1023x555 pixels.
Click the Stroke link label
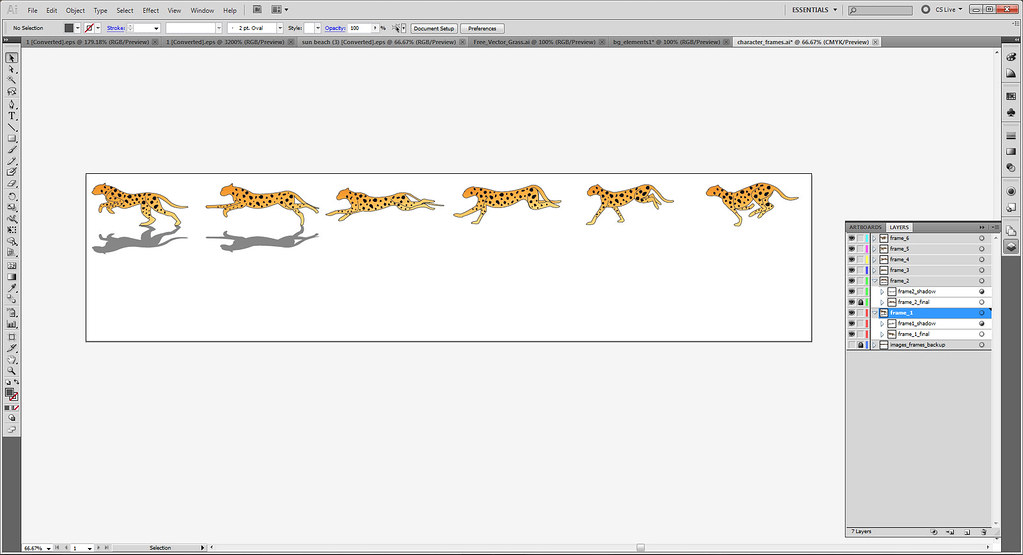[x=115, y=28]
